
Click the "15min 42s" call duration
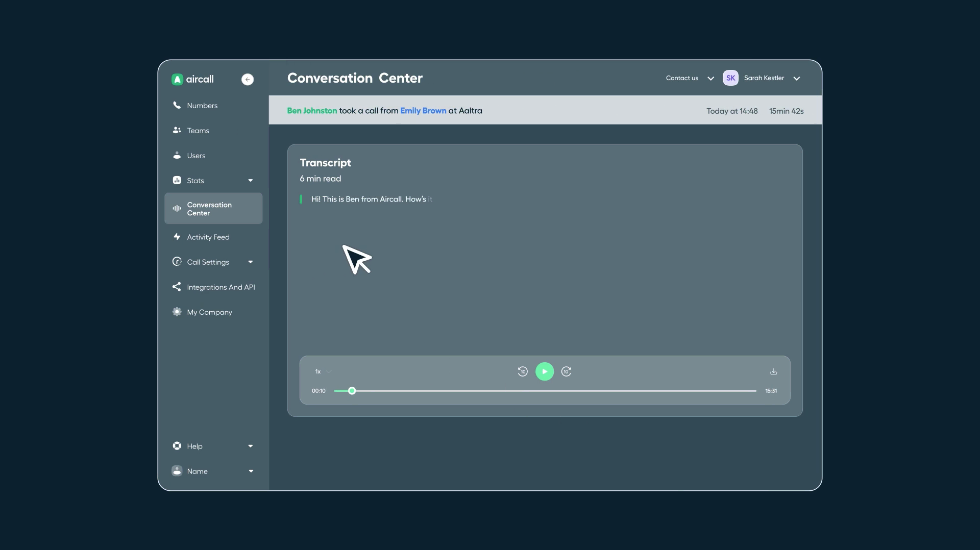point(786,111)
